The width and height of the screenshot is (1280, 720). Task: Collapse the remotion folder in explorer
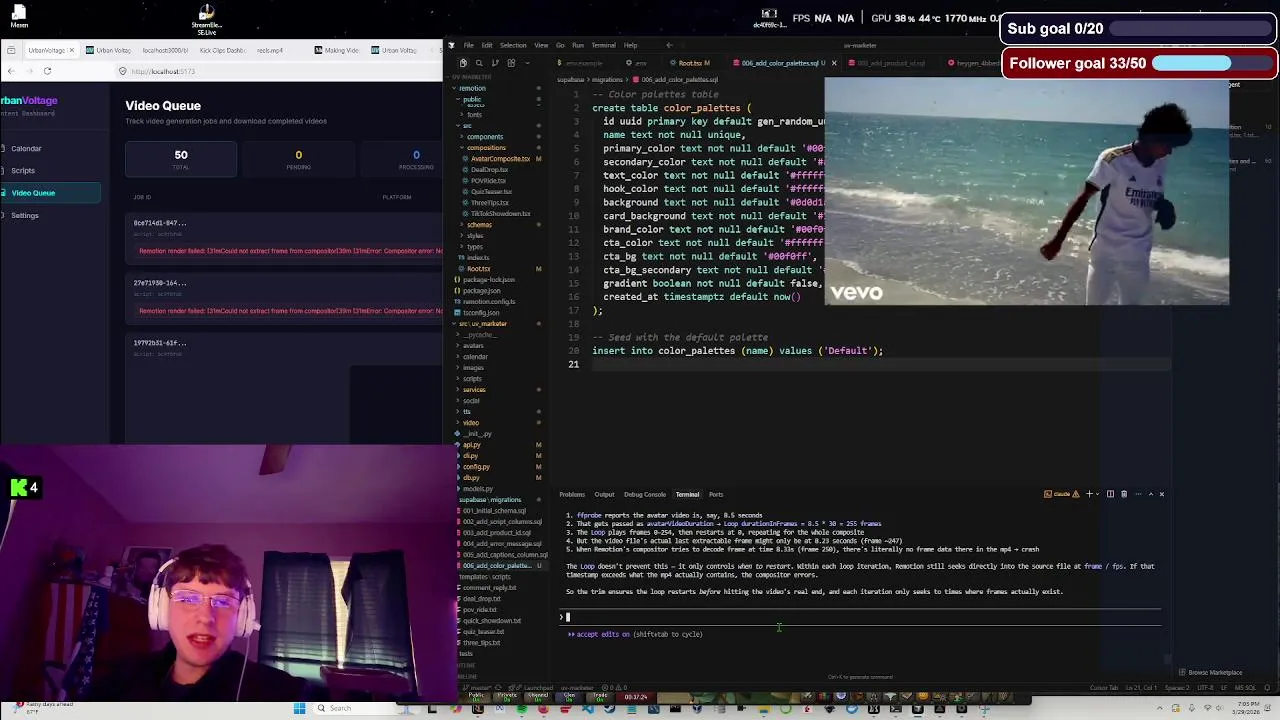tap(472, 88)
